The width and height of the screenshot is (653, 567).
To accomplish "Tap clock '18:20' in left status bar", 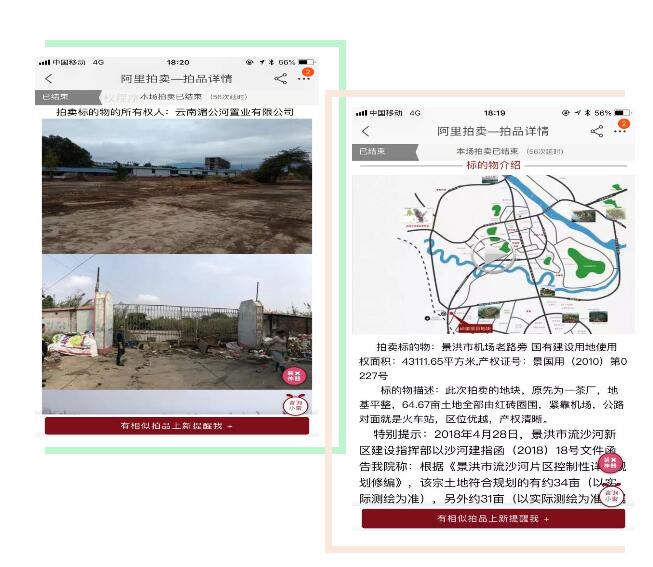I will coord(178,62).
